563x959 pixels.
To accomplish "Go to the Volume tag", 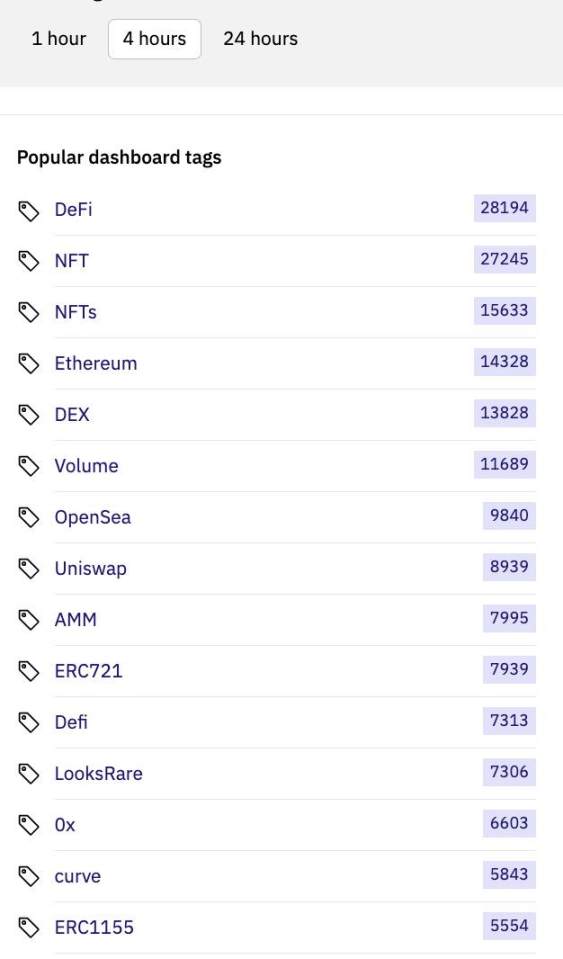I will pos(86,466).
